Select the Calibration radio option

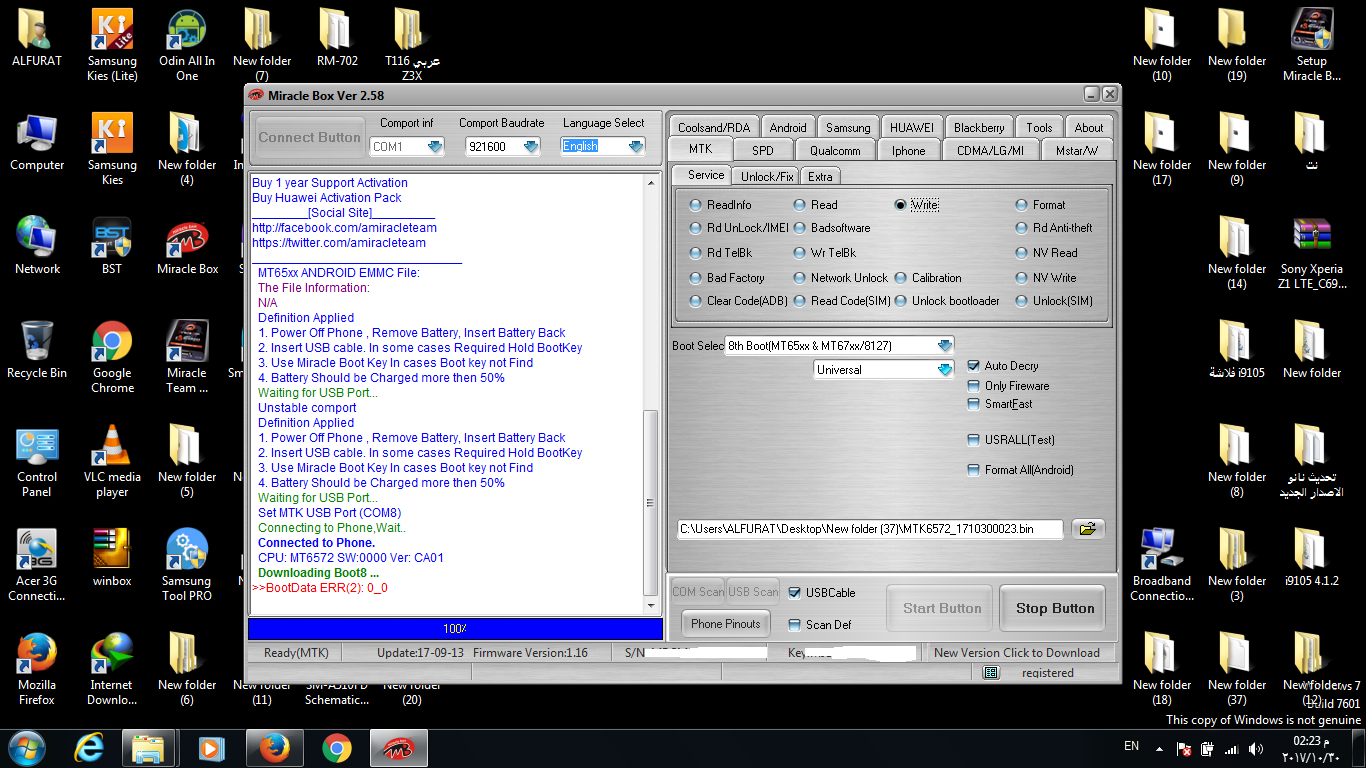[929, 278]
